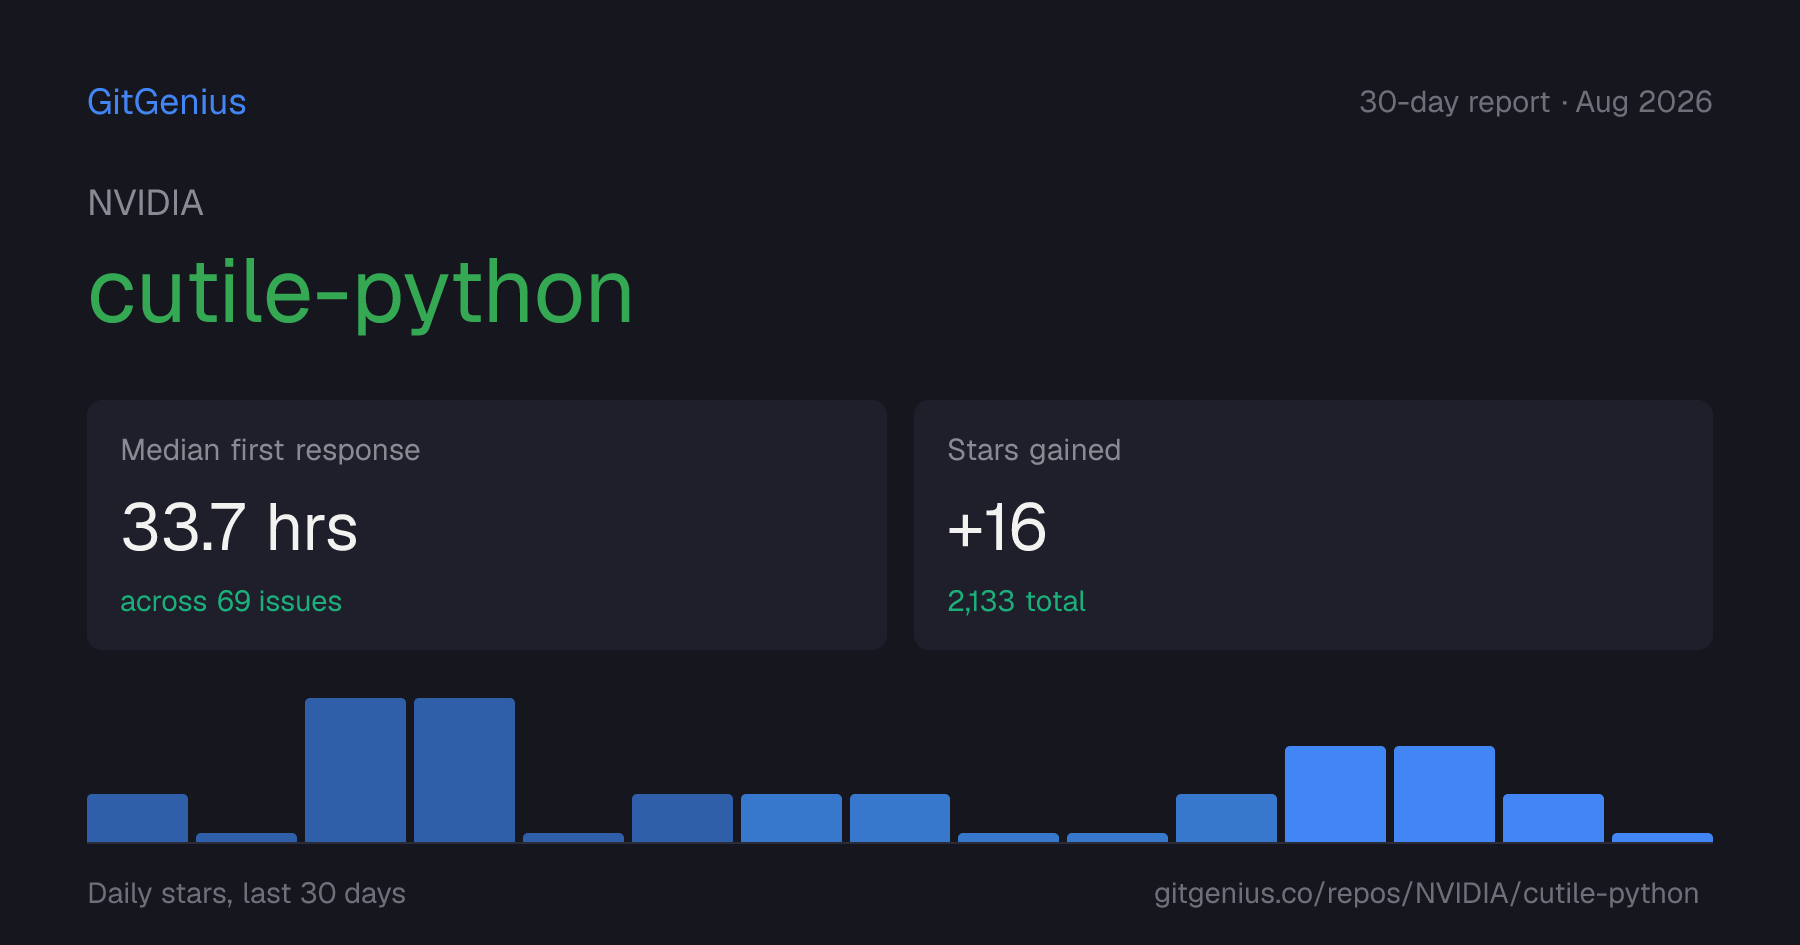Open the GitGenius brand link
Image resolution: width=1800 pixels, height=945 pixels.
pos(167,102)
